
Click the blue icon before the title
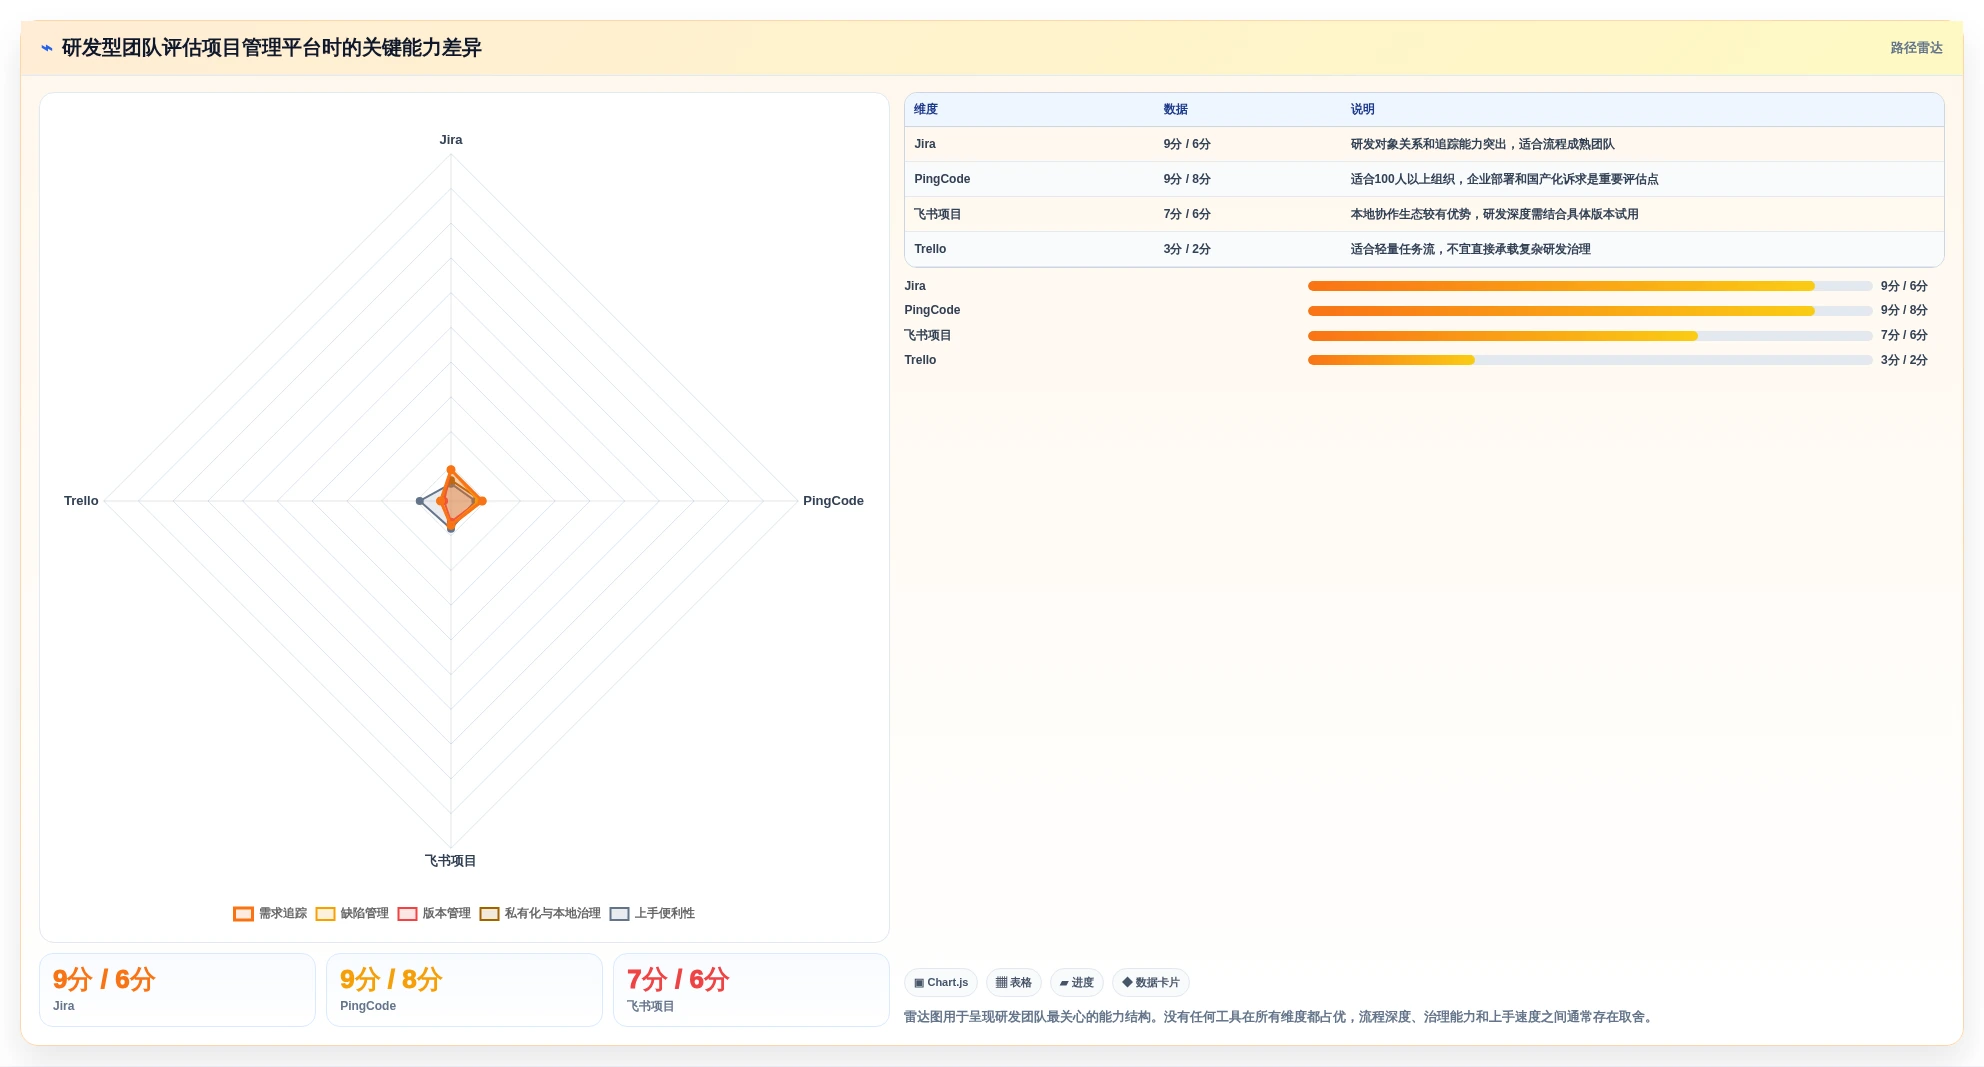point(47,48)
